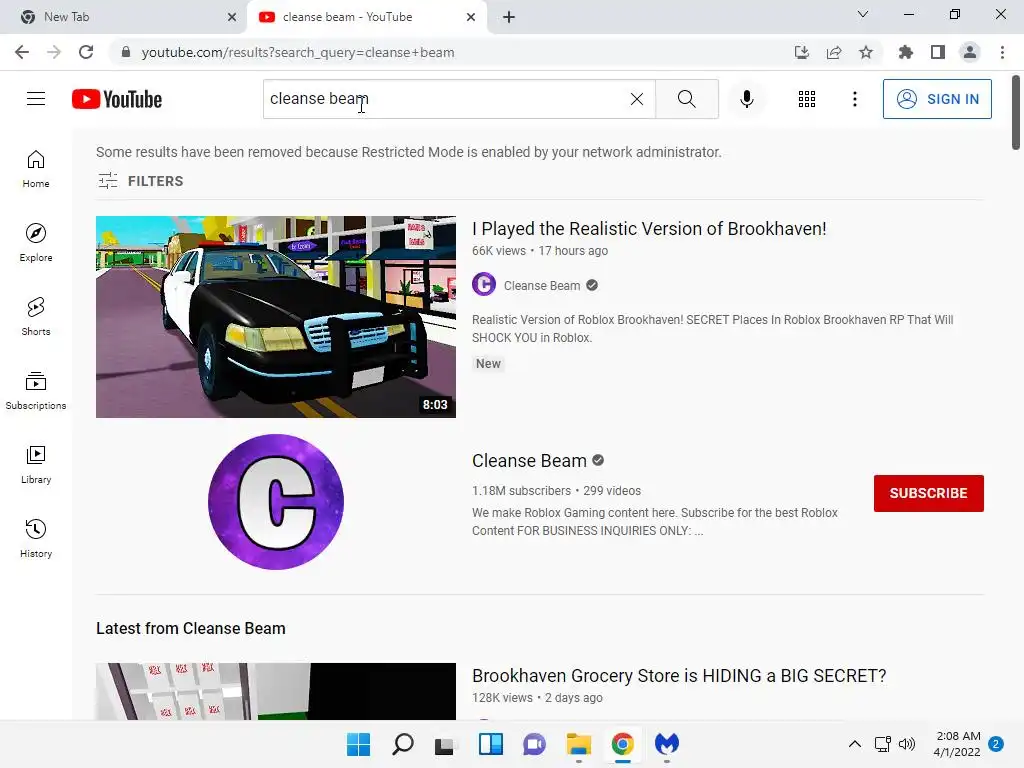Image resolution: width=1024 pixels, height=768 pixels.
Task: Open Subscriptions in the sidebar
Action: 36,391
